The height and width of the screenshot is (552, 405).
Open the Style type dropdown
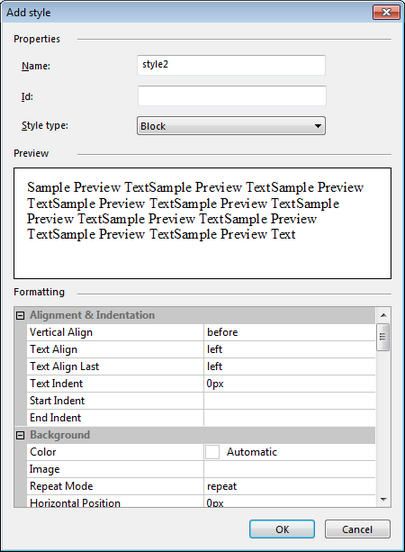point(231,126)
